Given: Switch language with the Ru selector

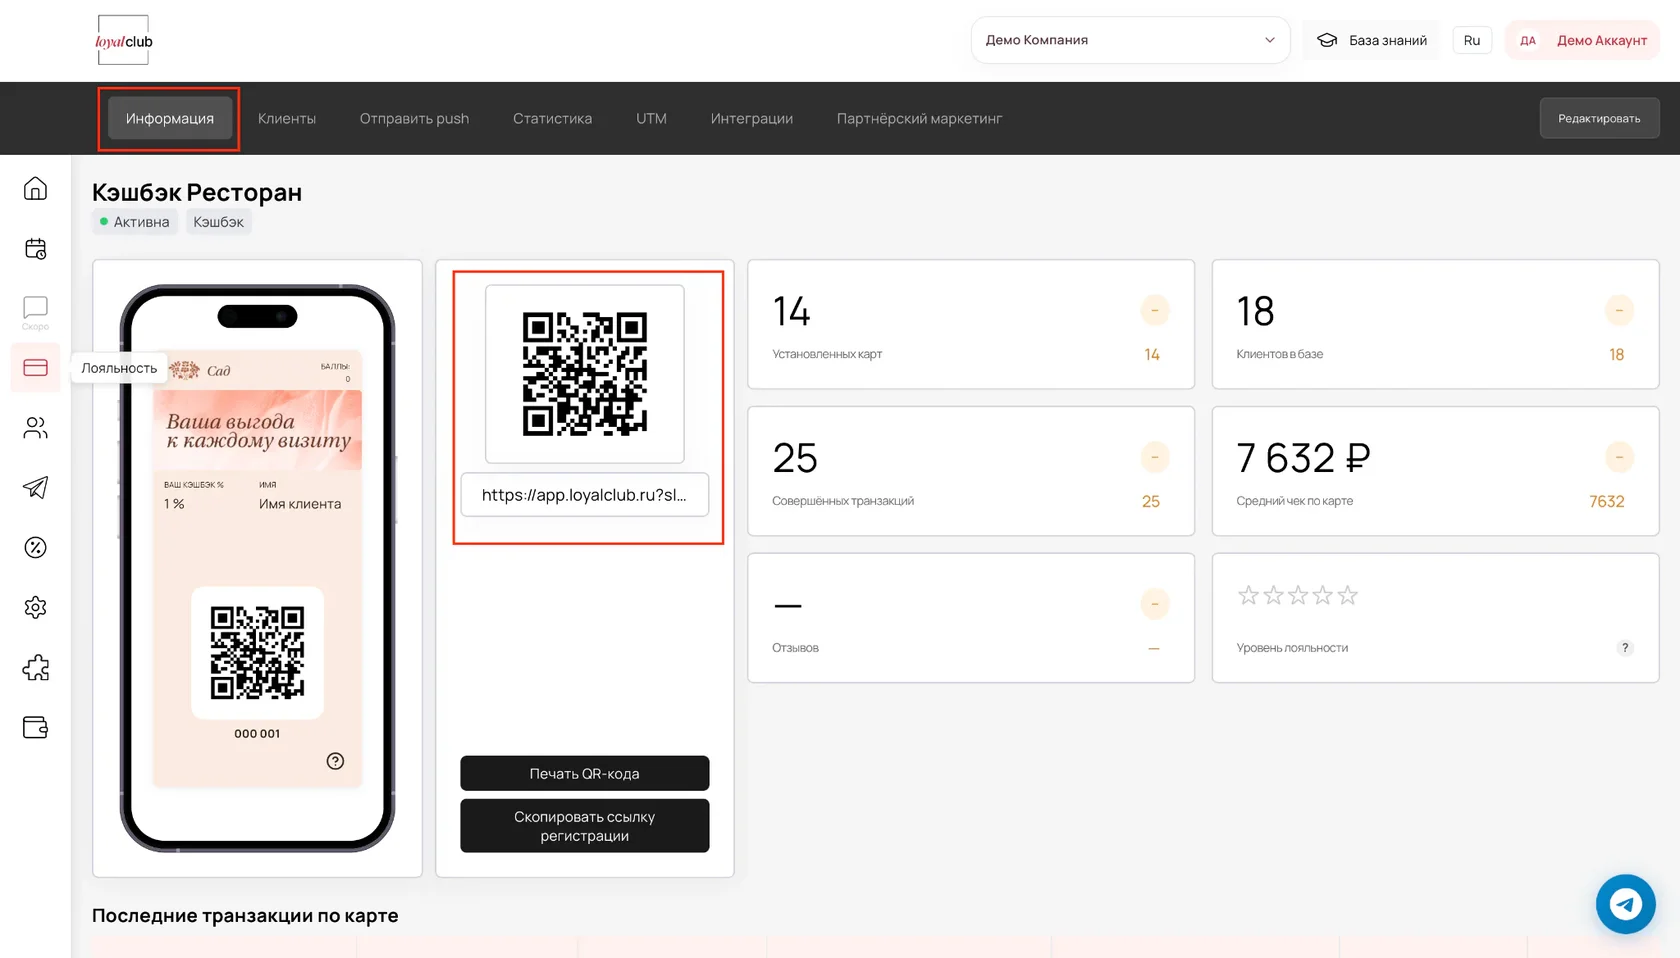Looking at the screenshot, I should tap(1471, 40).
